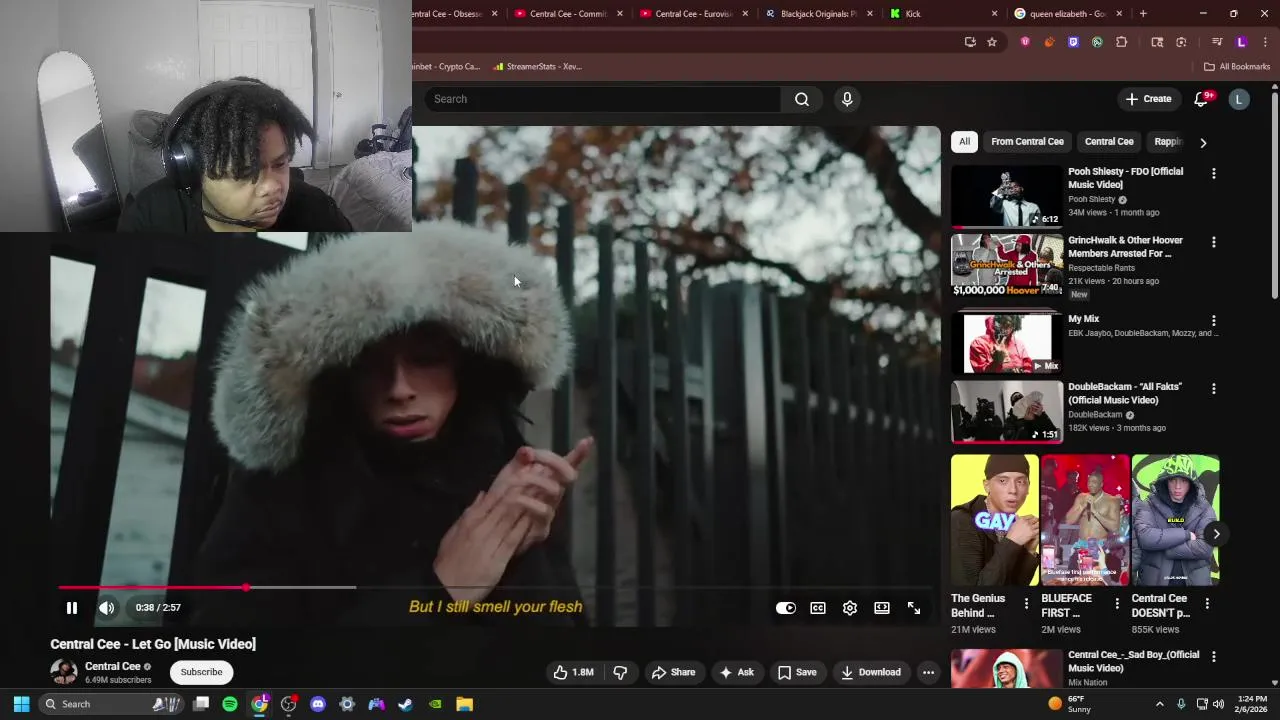Dislike the Central Cee video
Screen dimensions: 1280x720
tap(620, 672)
